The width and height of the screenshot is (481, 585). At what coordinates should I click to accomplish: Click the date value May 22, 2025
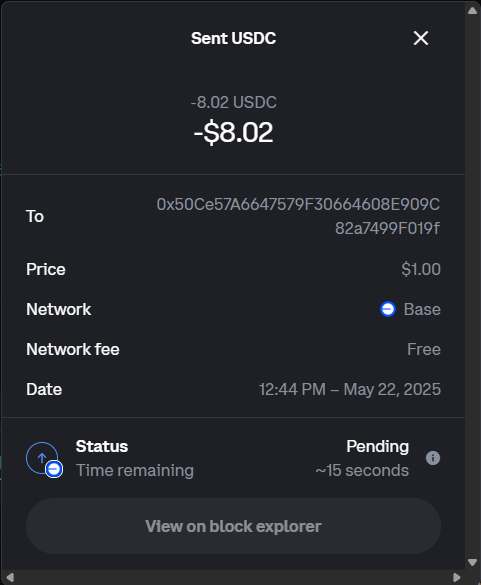click(392, 390)
